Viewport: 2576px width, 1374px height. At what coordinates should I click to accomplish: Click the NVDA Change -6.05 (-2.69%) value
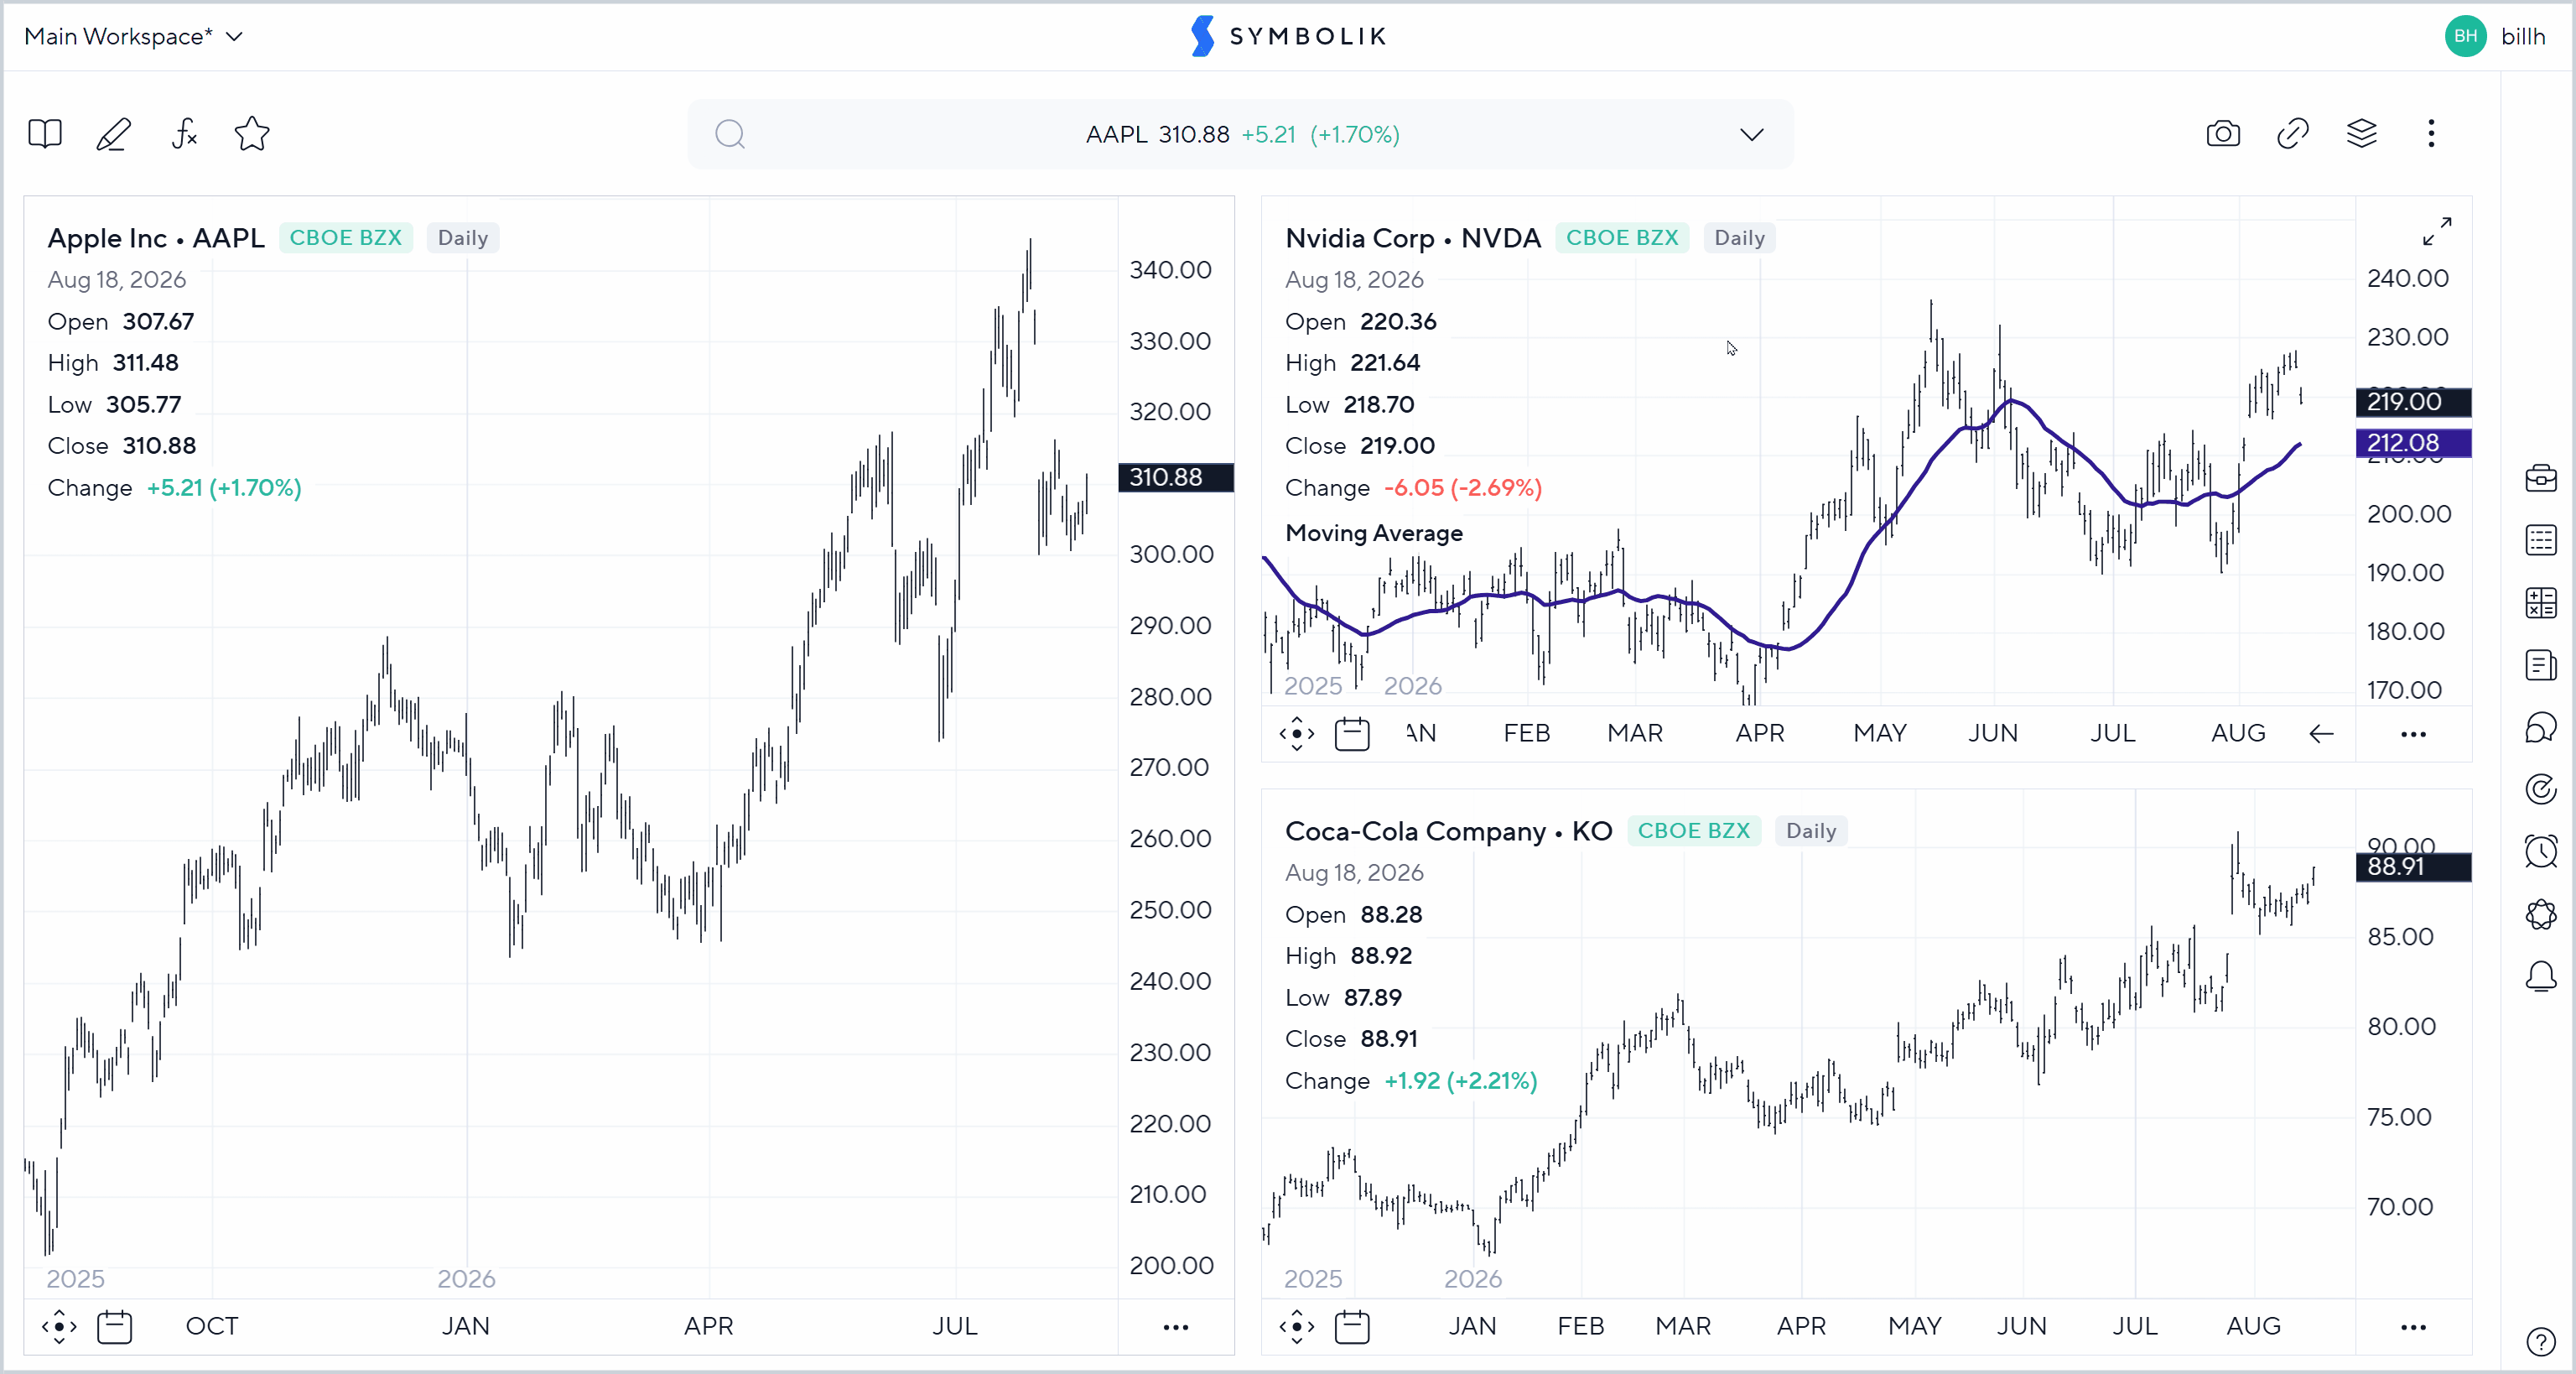pyautogui.click(x=1463, y=488)
